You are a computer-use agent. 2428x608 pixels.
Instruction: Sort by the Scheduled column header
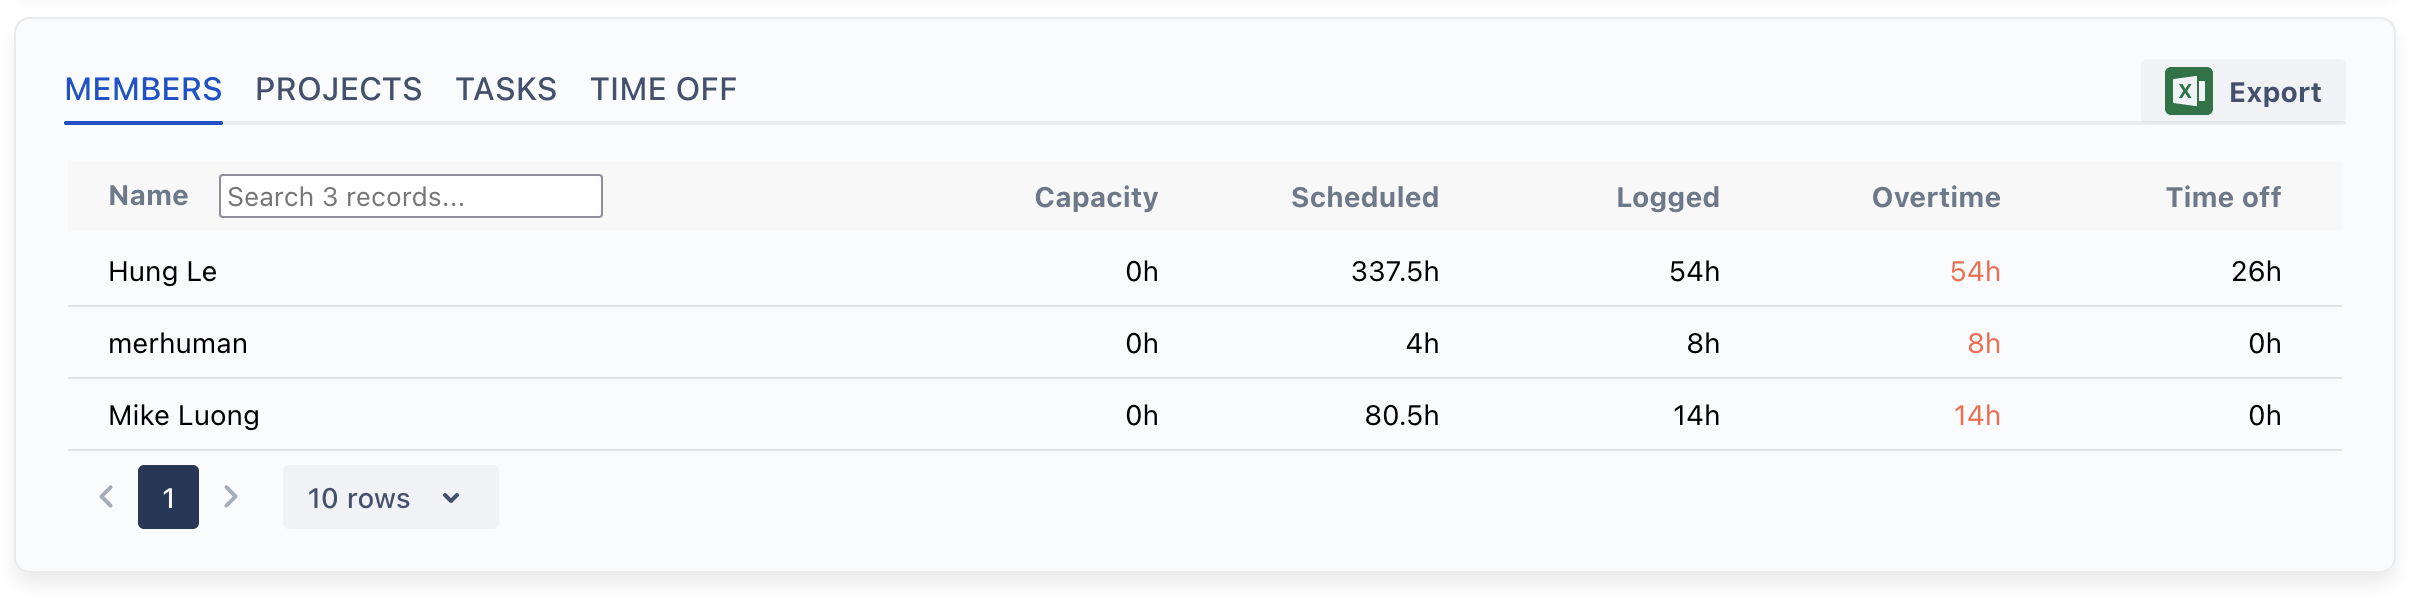pyautogui.click(x=1364, y=197)
